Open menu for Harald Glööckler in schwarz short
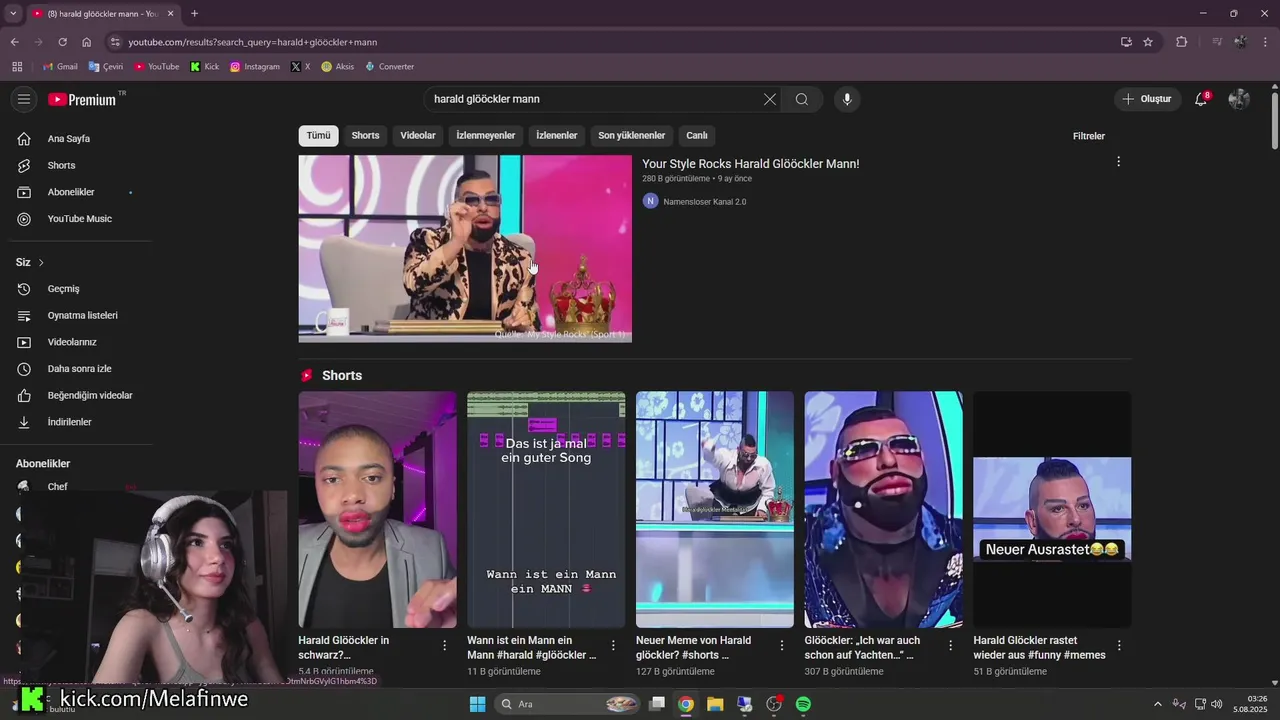The height and width of the screenshot is (720, 1280). point(445,645)
